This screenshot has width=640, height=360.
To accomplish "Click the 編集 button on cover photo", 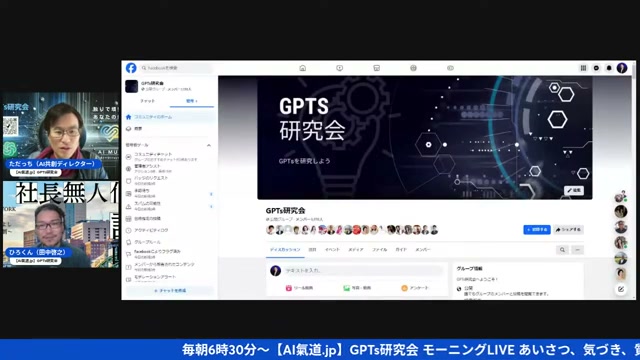I will (x=574, y=190).
